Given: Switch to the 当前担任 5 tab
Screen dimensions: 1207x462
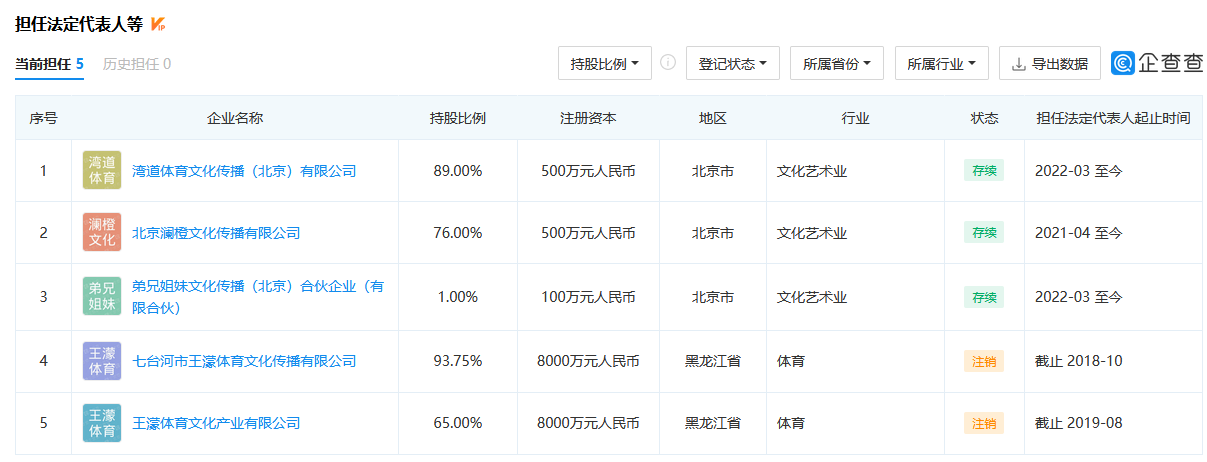Looking at the screenshot, I should (x=49, y=64).
